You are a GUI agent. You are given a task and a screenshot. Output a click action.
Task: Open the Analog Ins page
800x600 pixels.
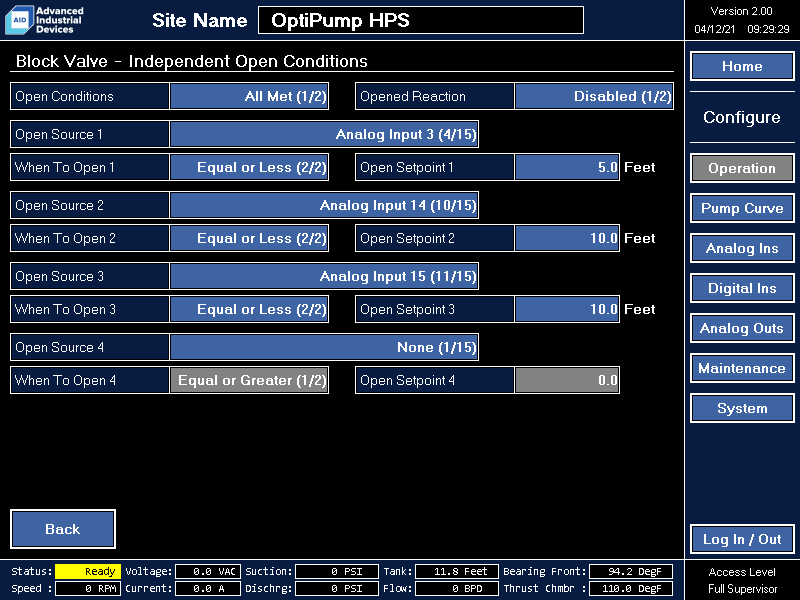742,248
